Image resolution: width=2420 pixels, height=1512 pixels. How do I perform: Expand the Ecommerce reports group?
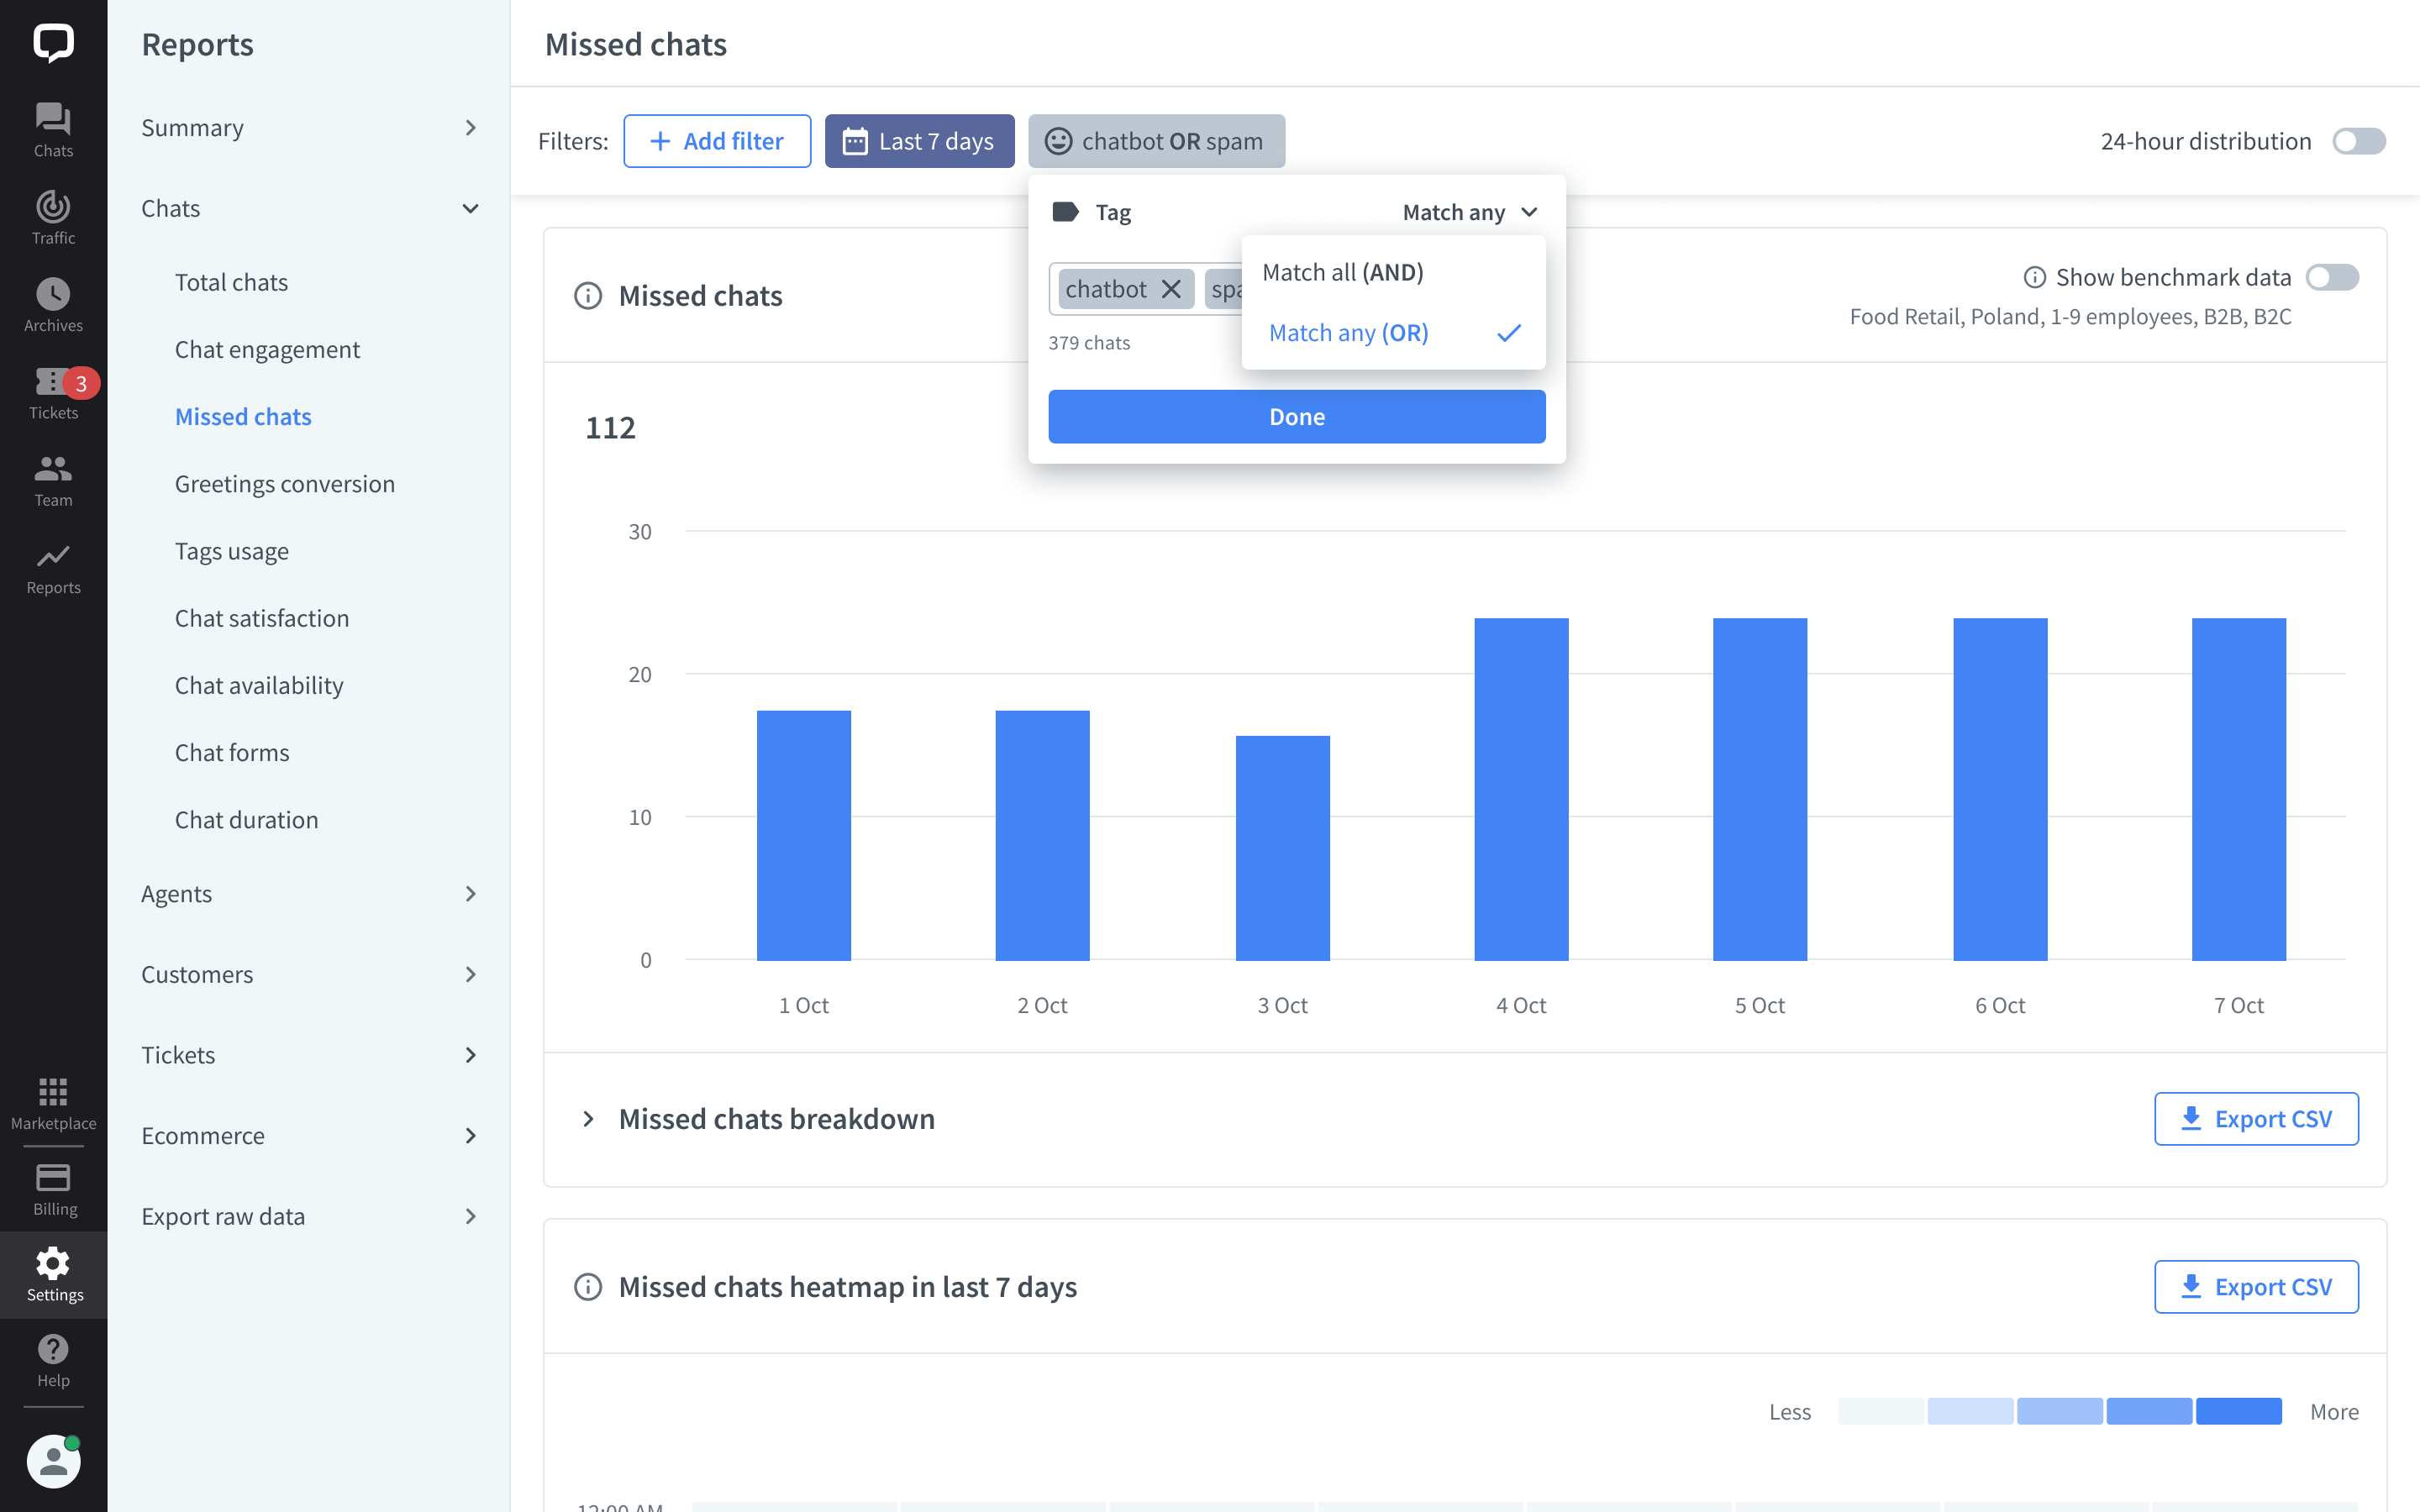pyautogui.click(x=309, y=1135)
